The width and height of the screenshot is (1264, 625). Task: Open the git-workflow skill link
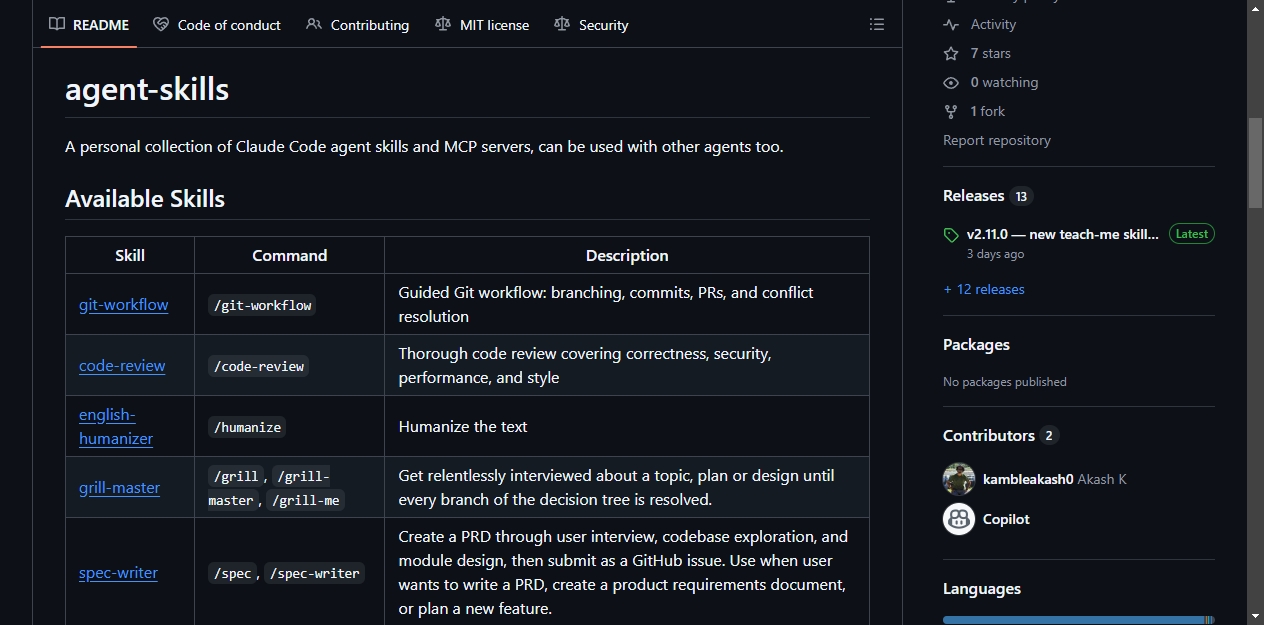124,304
